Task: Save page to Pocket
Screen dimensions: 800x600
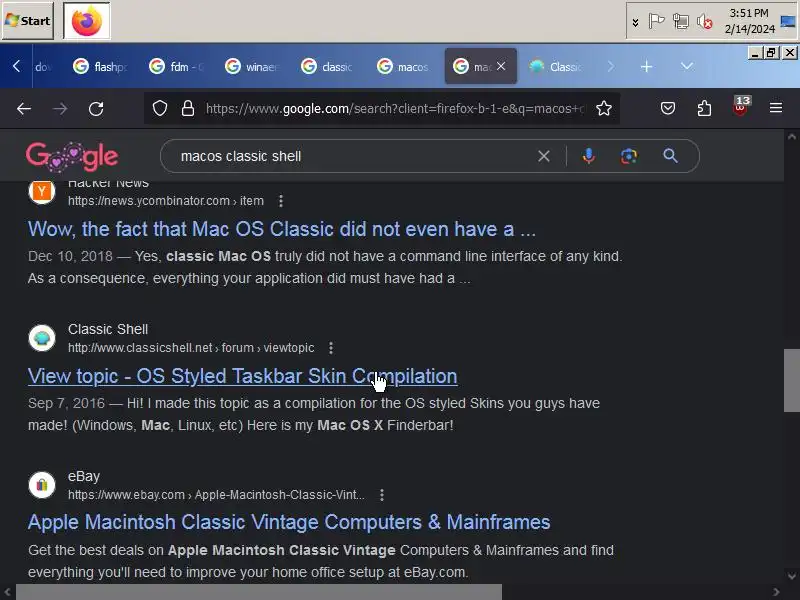Action: (x=668, y=108)
